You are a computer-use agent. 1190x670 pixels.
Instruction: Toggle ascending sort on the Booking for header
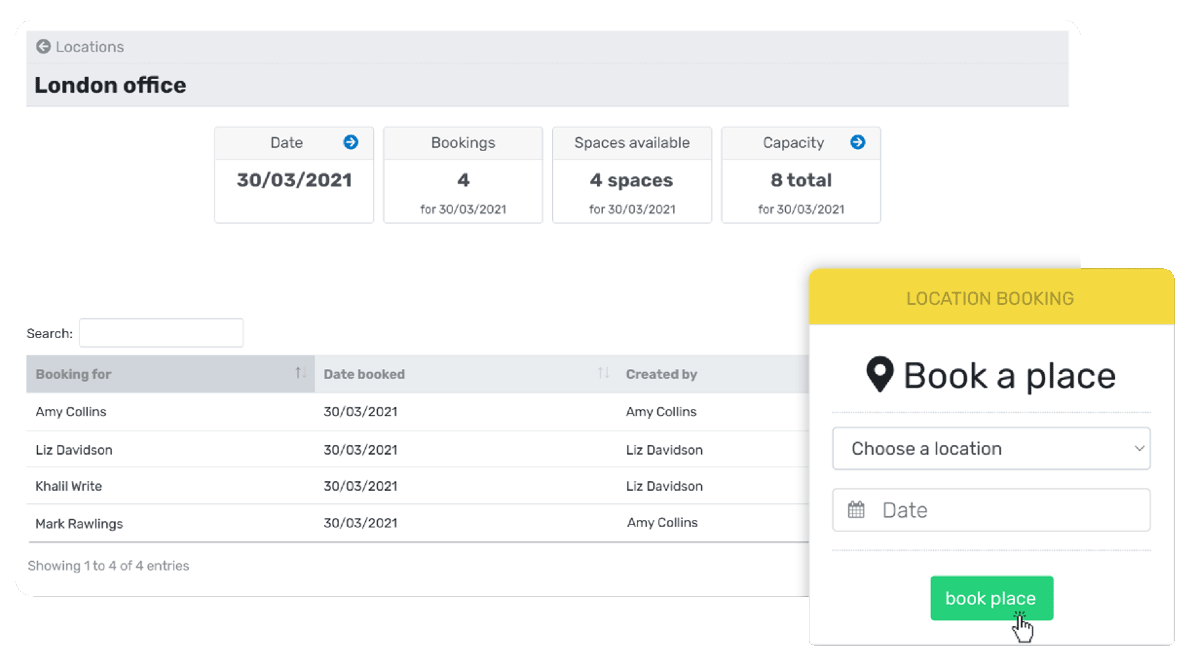[73, 373]
